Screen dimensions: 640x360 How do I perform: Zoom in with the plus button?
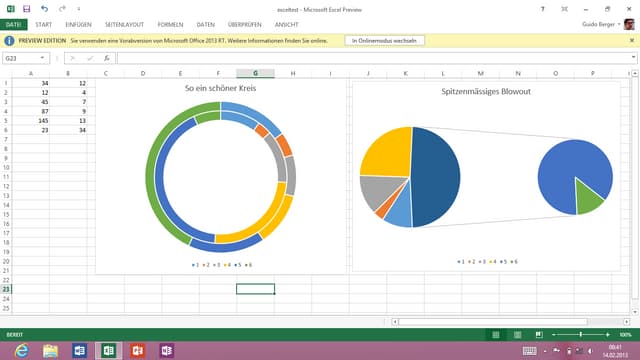[x=608, y=335]
